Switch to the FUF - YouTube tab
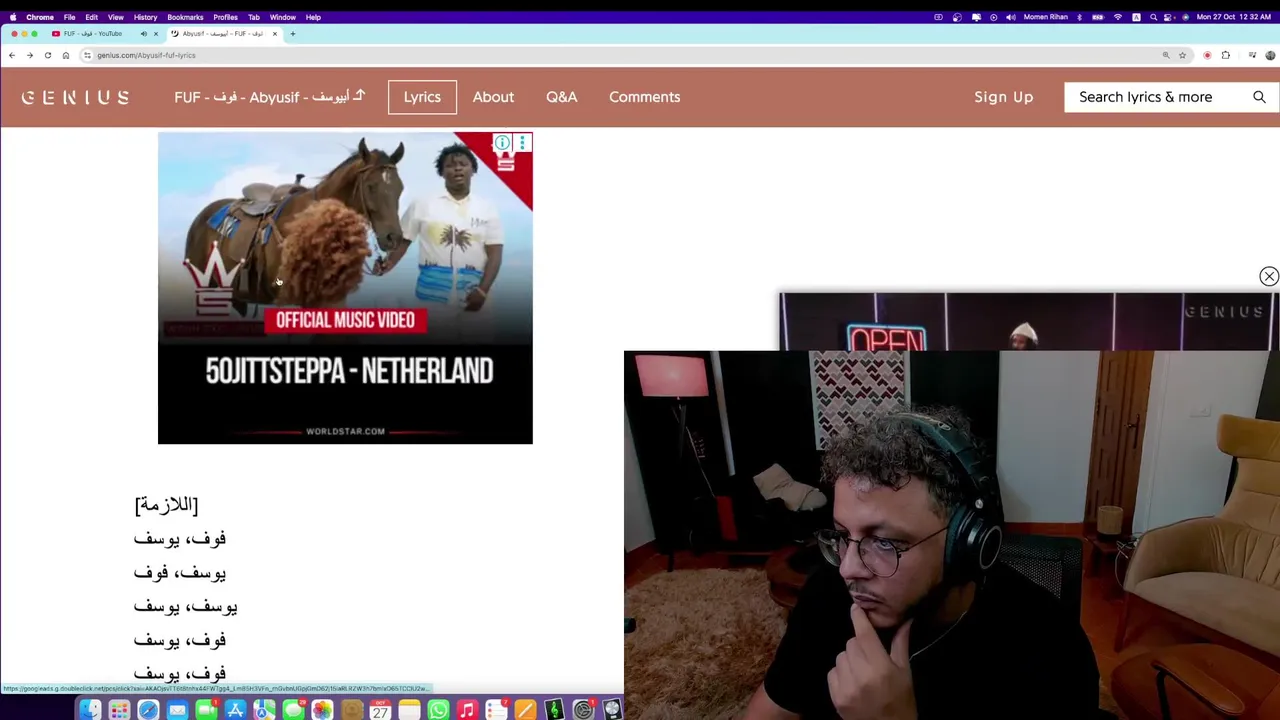Viewport: 1280px width, 720px height. 92,34
